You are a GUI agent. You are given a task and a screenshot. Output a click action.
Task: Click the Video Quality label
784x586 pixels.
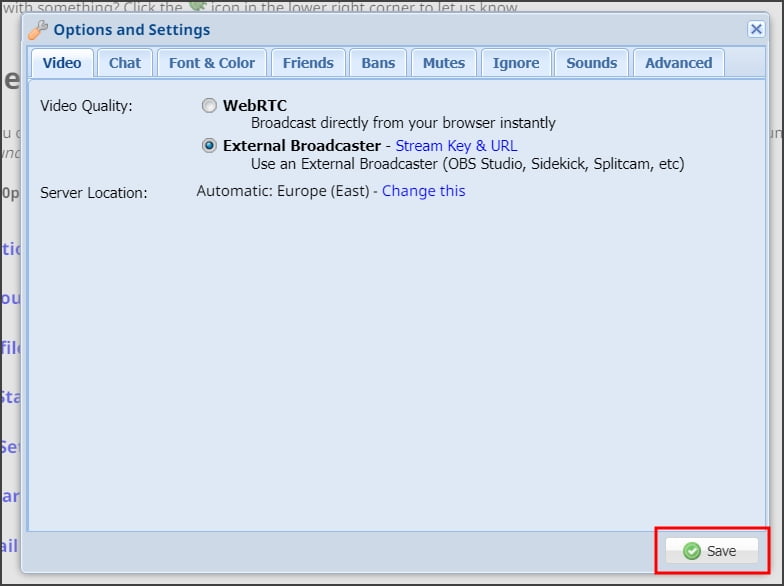pyautogui.click(x=86, y=106)
